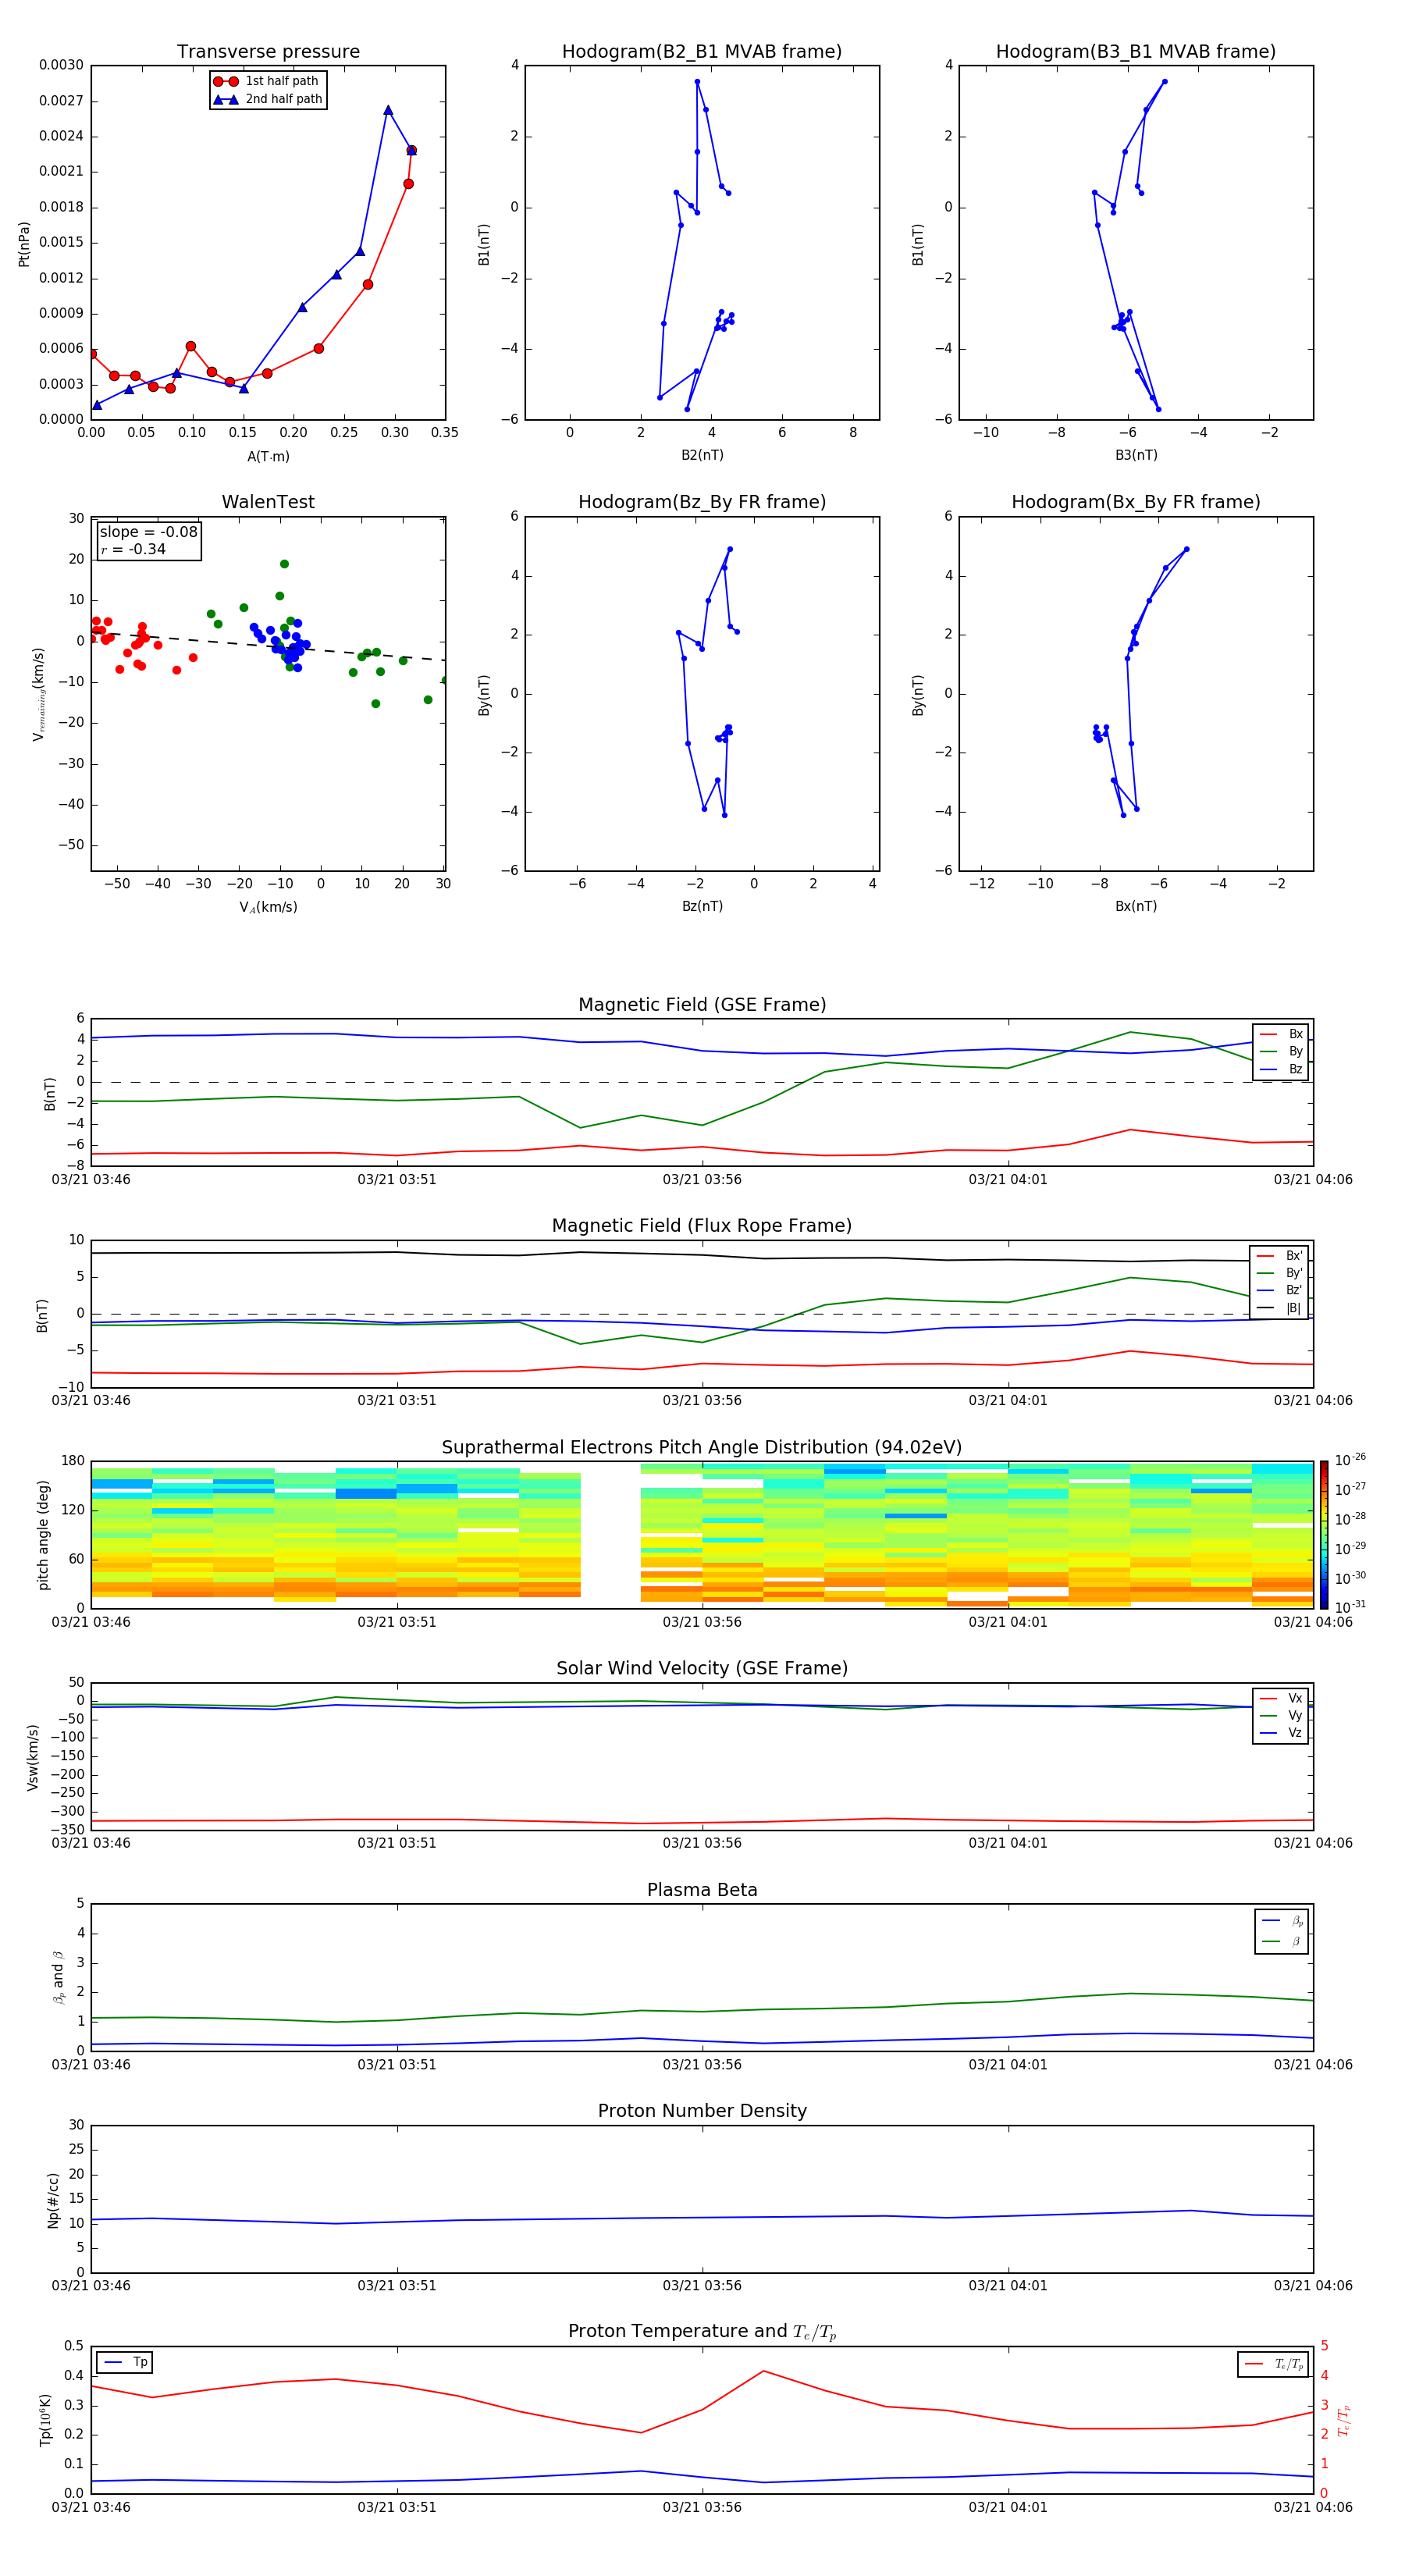This screenshot has width=1405, height=2576.
Task: Click the '2nd half path' legend entry
Action: point(267,99)
